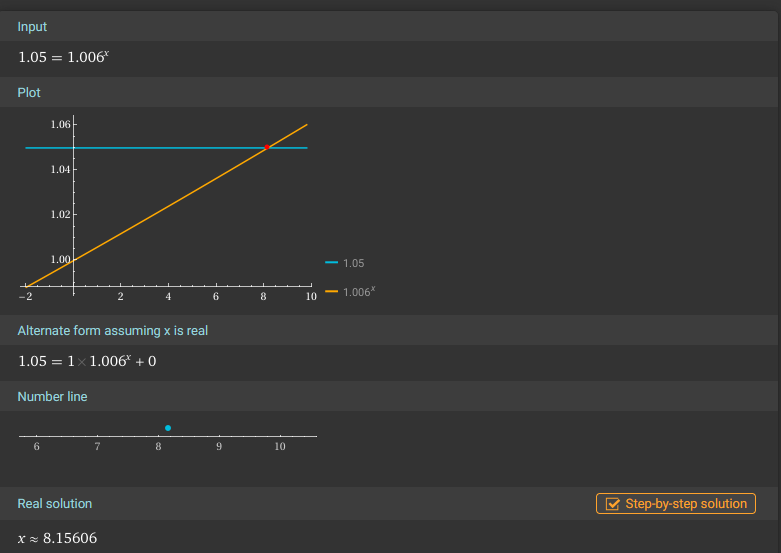781x553 pixels.
Task: Click the 1.05 legend label
Action: click(x=354, y=263)
